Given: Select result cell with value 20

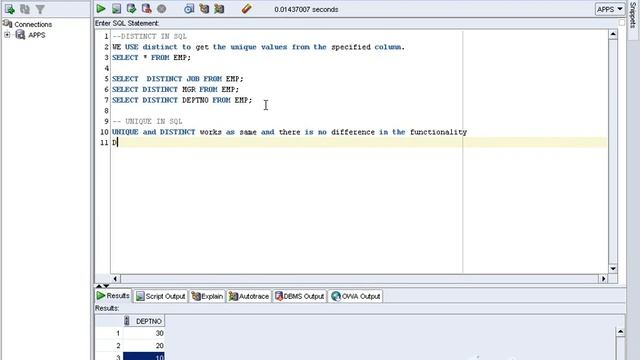Looking at the screenshot, I should click(x=144, y=346).
